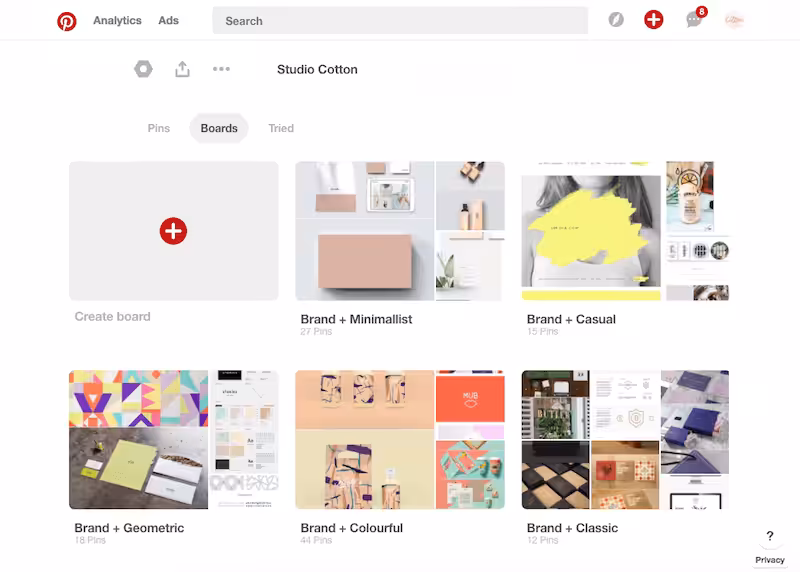800x572 pixels.
Task: Click the Pinterest logo icon
Action: 67,21
